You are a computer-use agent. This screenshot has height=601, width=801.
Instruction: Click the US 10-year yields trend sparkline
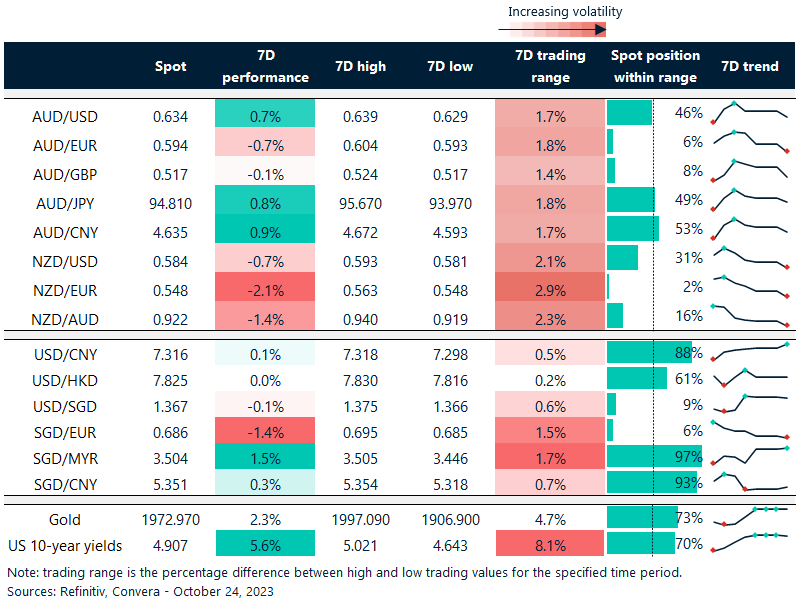tap(750, 543)
